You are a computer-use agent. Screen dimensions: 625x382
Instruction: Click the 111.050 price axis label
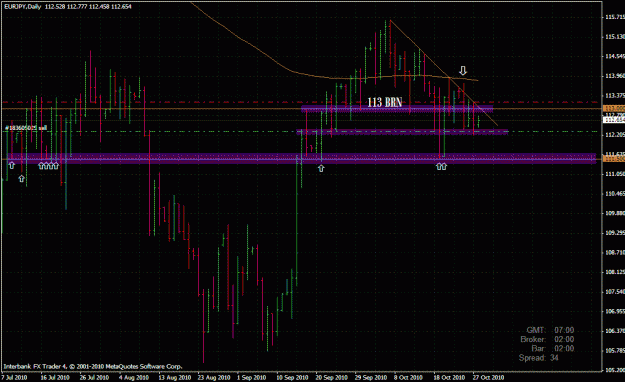pyautogui.click(x=614, y=174)
